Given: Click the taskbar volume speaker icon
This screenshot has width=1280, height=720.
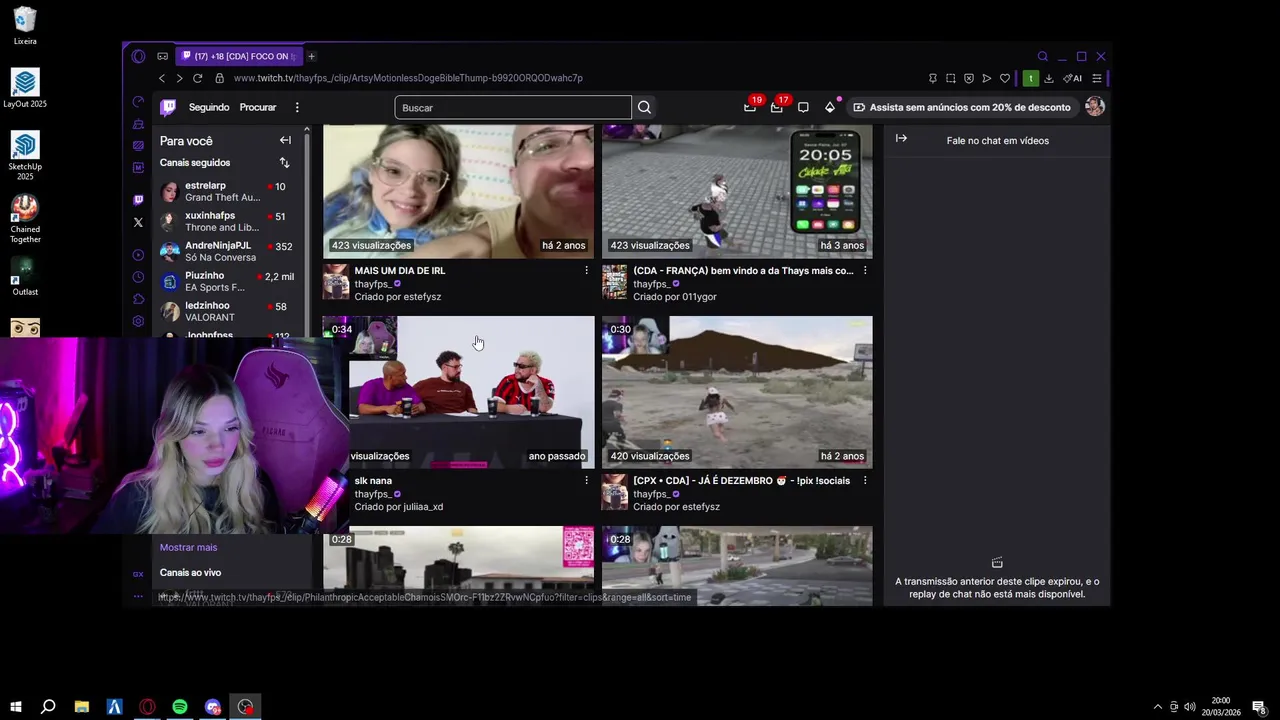Looking at the screenshot, I should click(1189, 707).
